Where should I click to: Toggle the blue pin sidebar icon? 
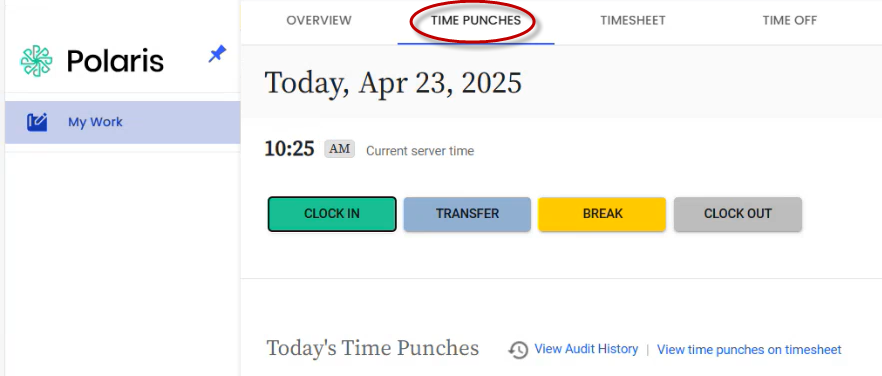217,55
